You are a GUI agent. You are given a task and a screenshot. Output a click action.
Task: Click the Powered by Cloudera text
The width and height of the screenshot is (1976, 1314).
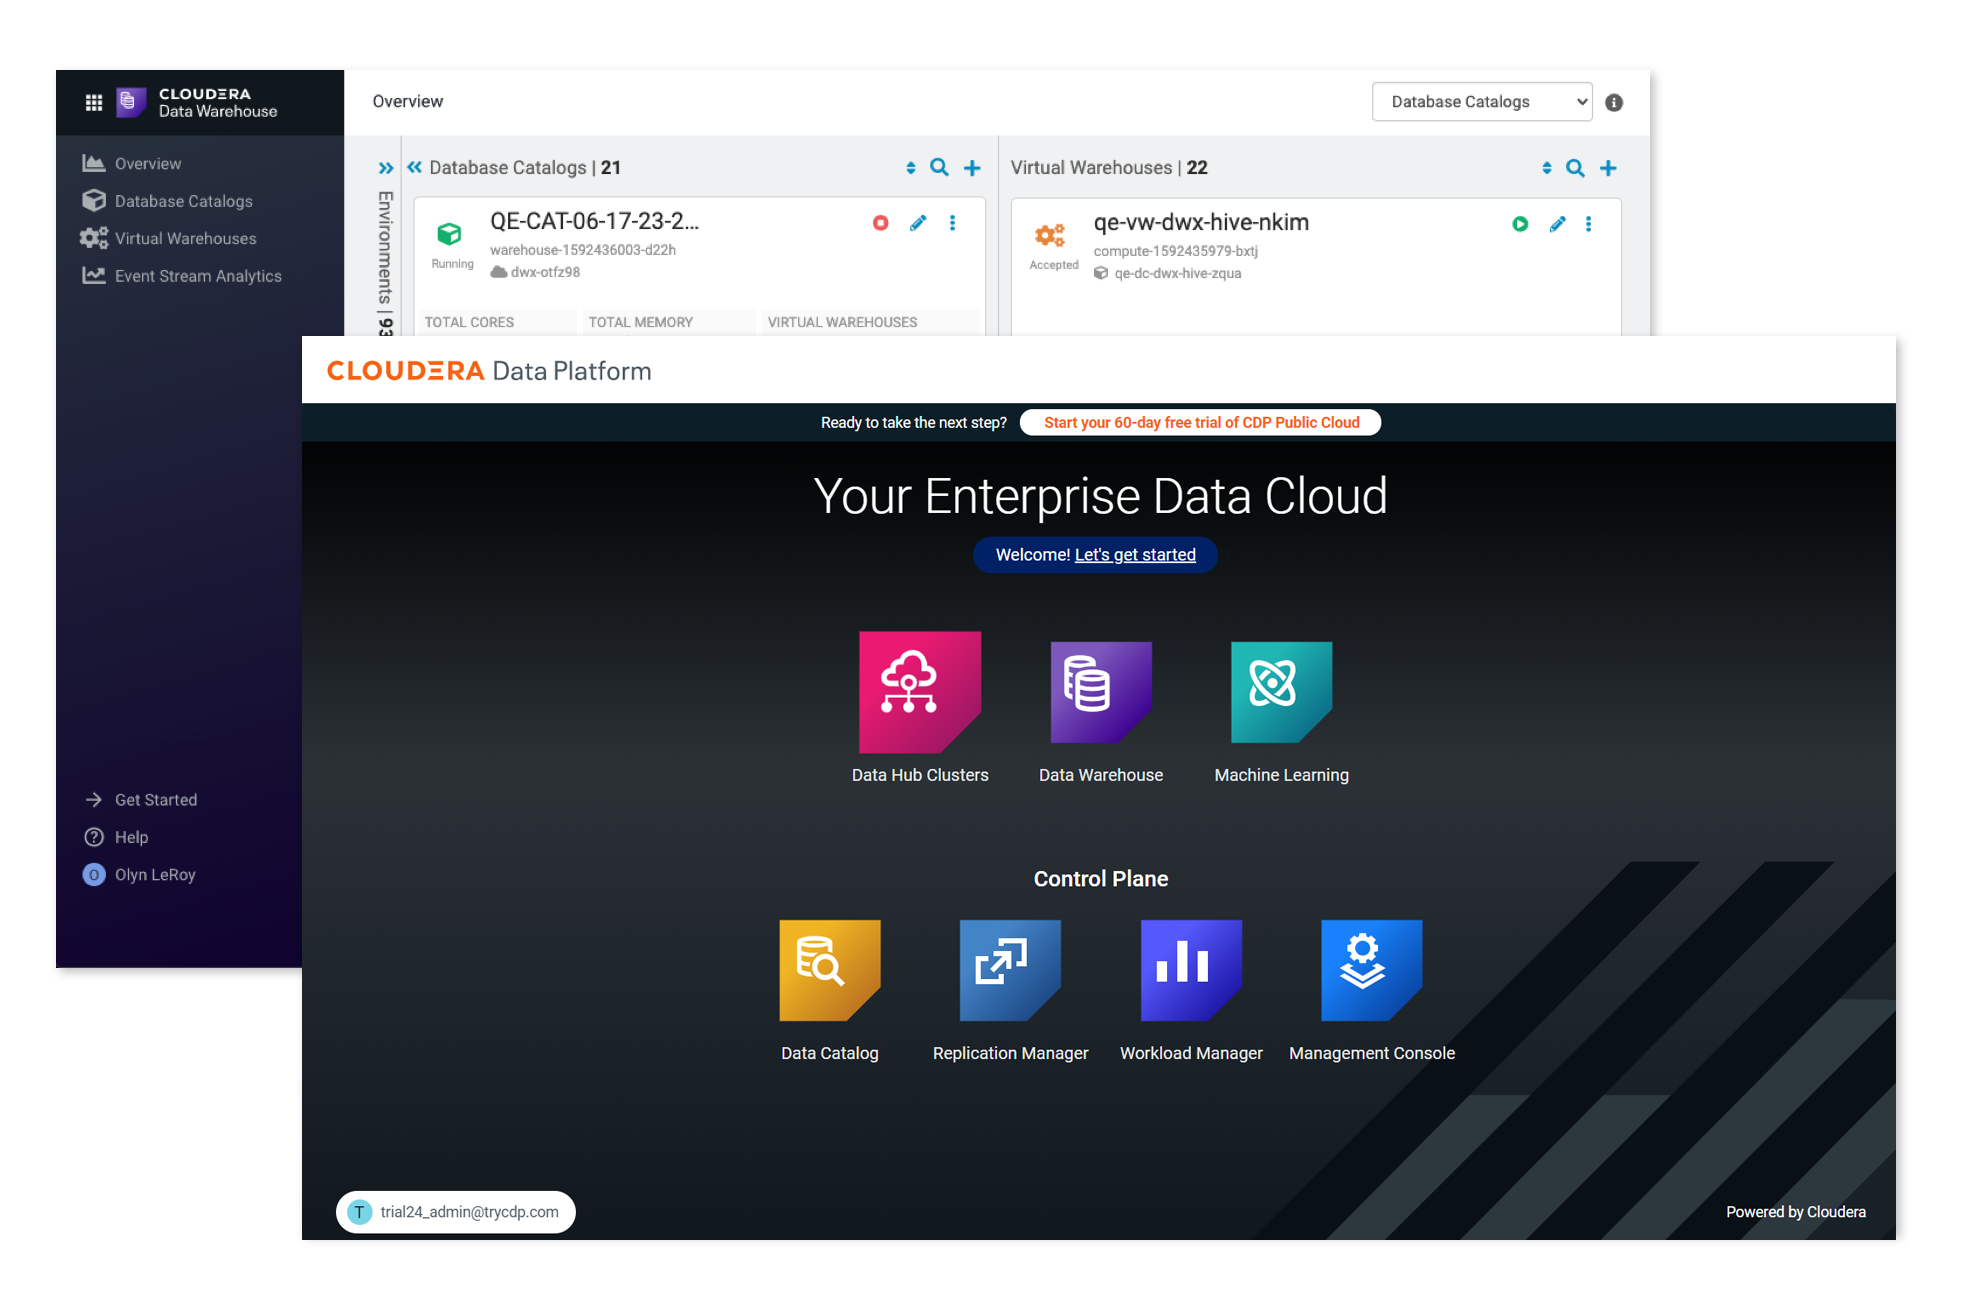point(1795,1212)
